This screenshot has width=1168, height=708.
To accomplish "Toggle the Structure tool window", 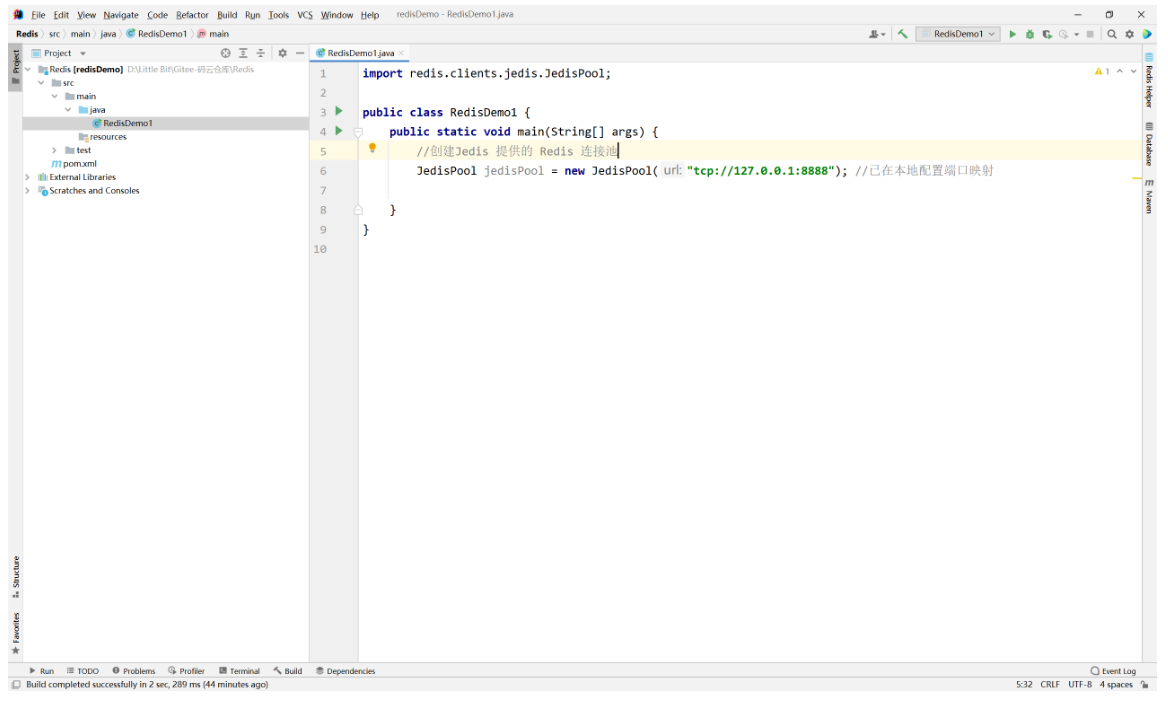I will 16,578.
